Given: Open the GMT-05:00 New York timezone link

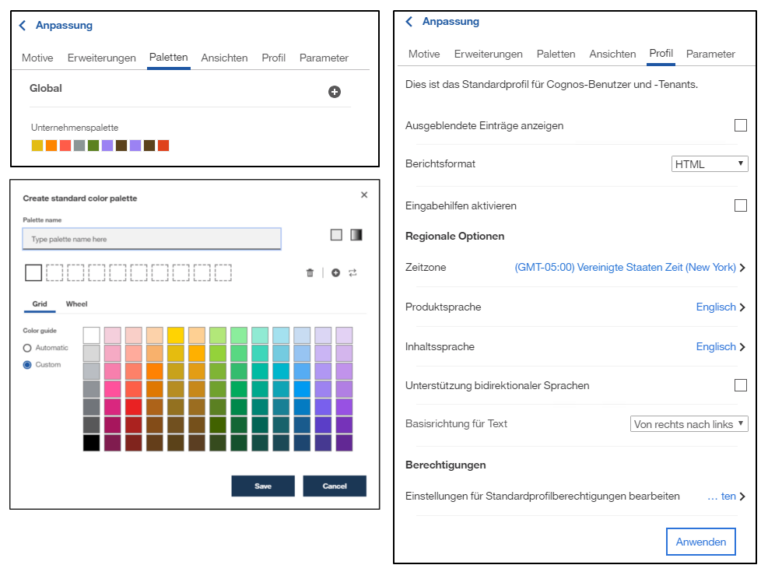Looking at the screenshot, I should click(x=625, y=267).
